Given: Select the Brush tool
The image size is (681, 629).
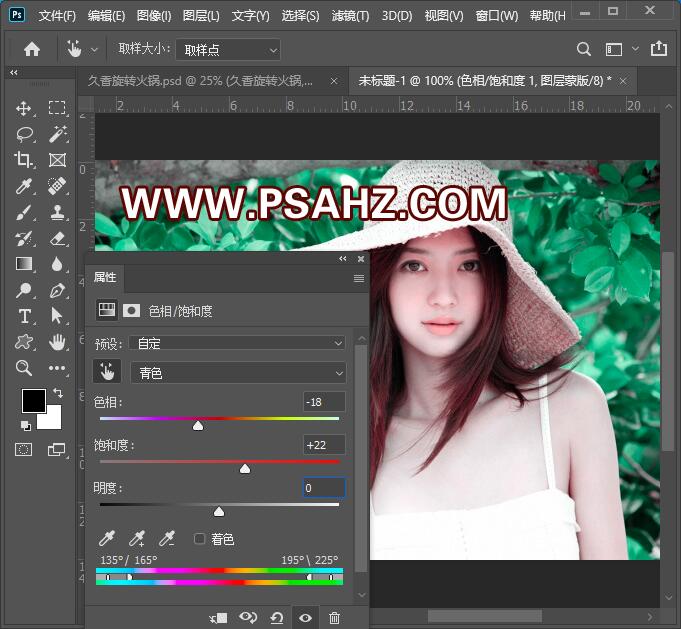Looking at the screenshot, I should pyautogui.click(x=23, y=212).
